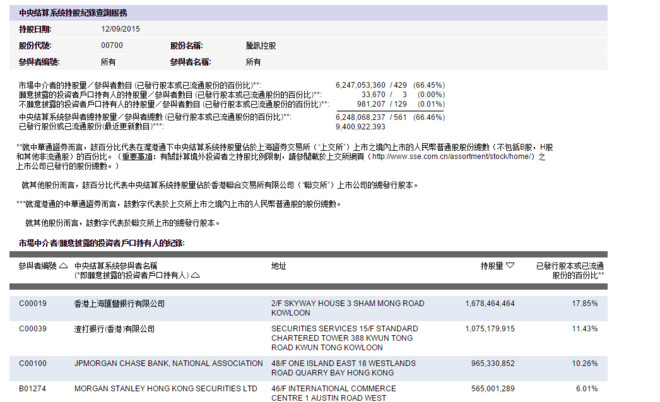Click 香港上海匯豐銀行有限公司 participant name
This screenshot has width=660, height=402.
point(119,303)
